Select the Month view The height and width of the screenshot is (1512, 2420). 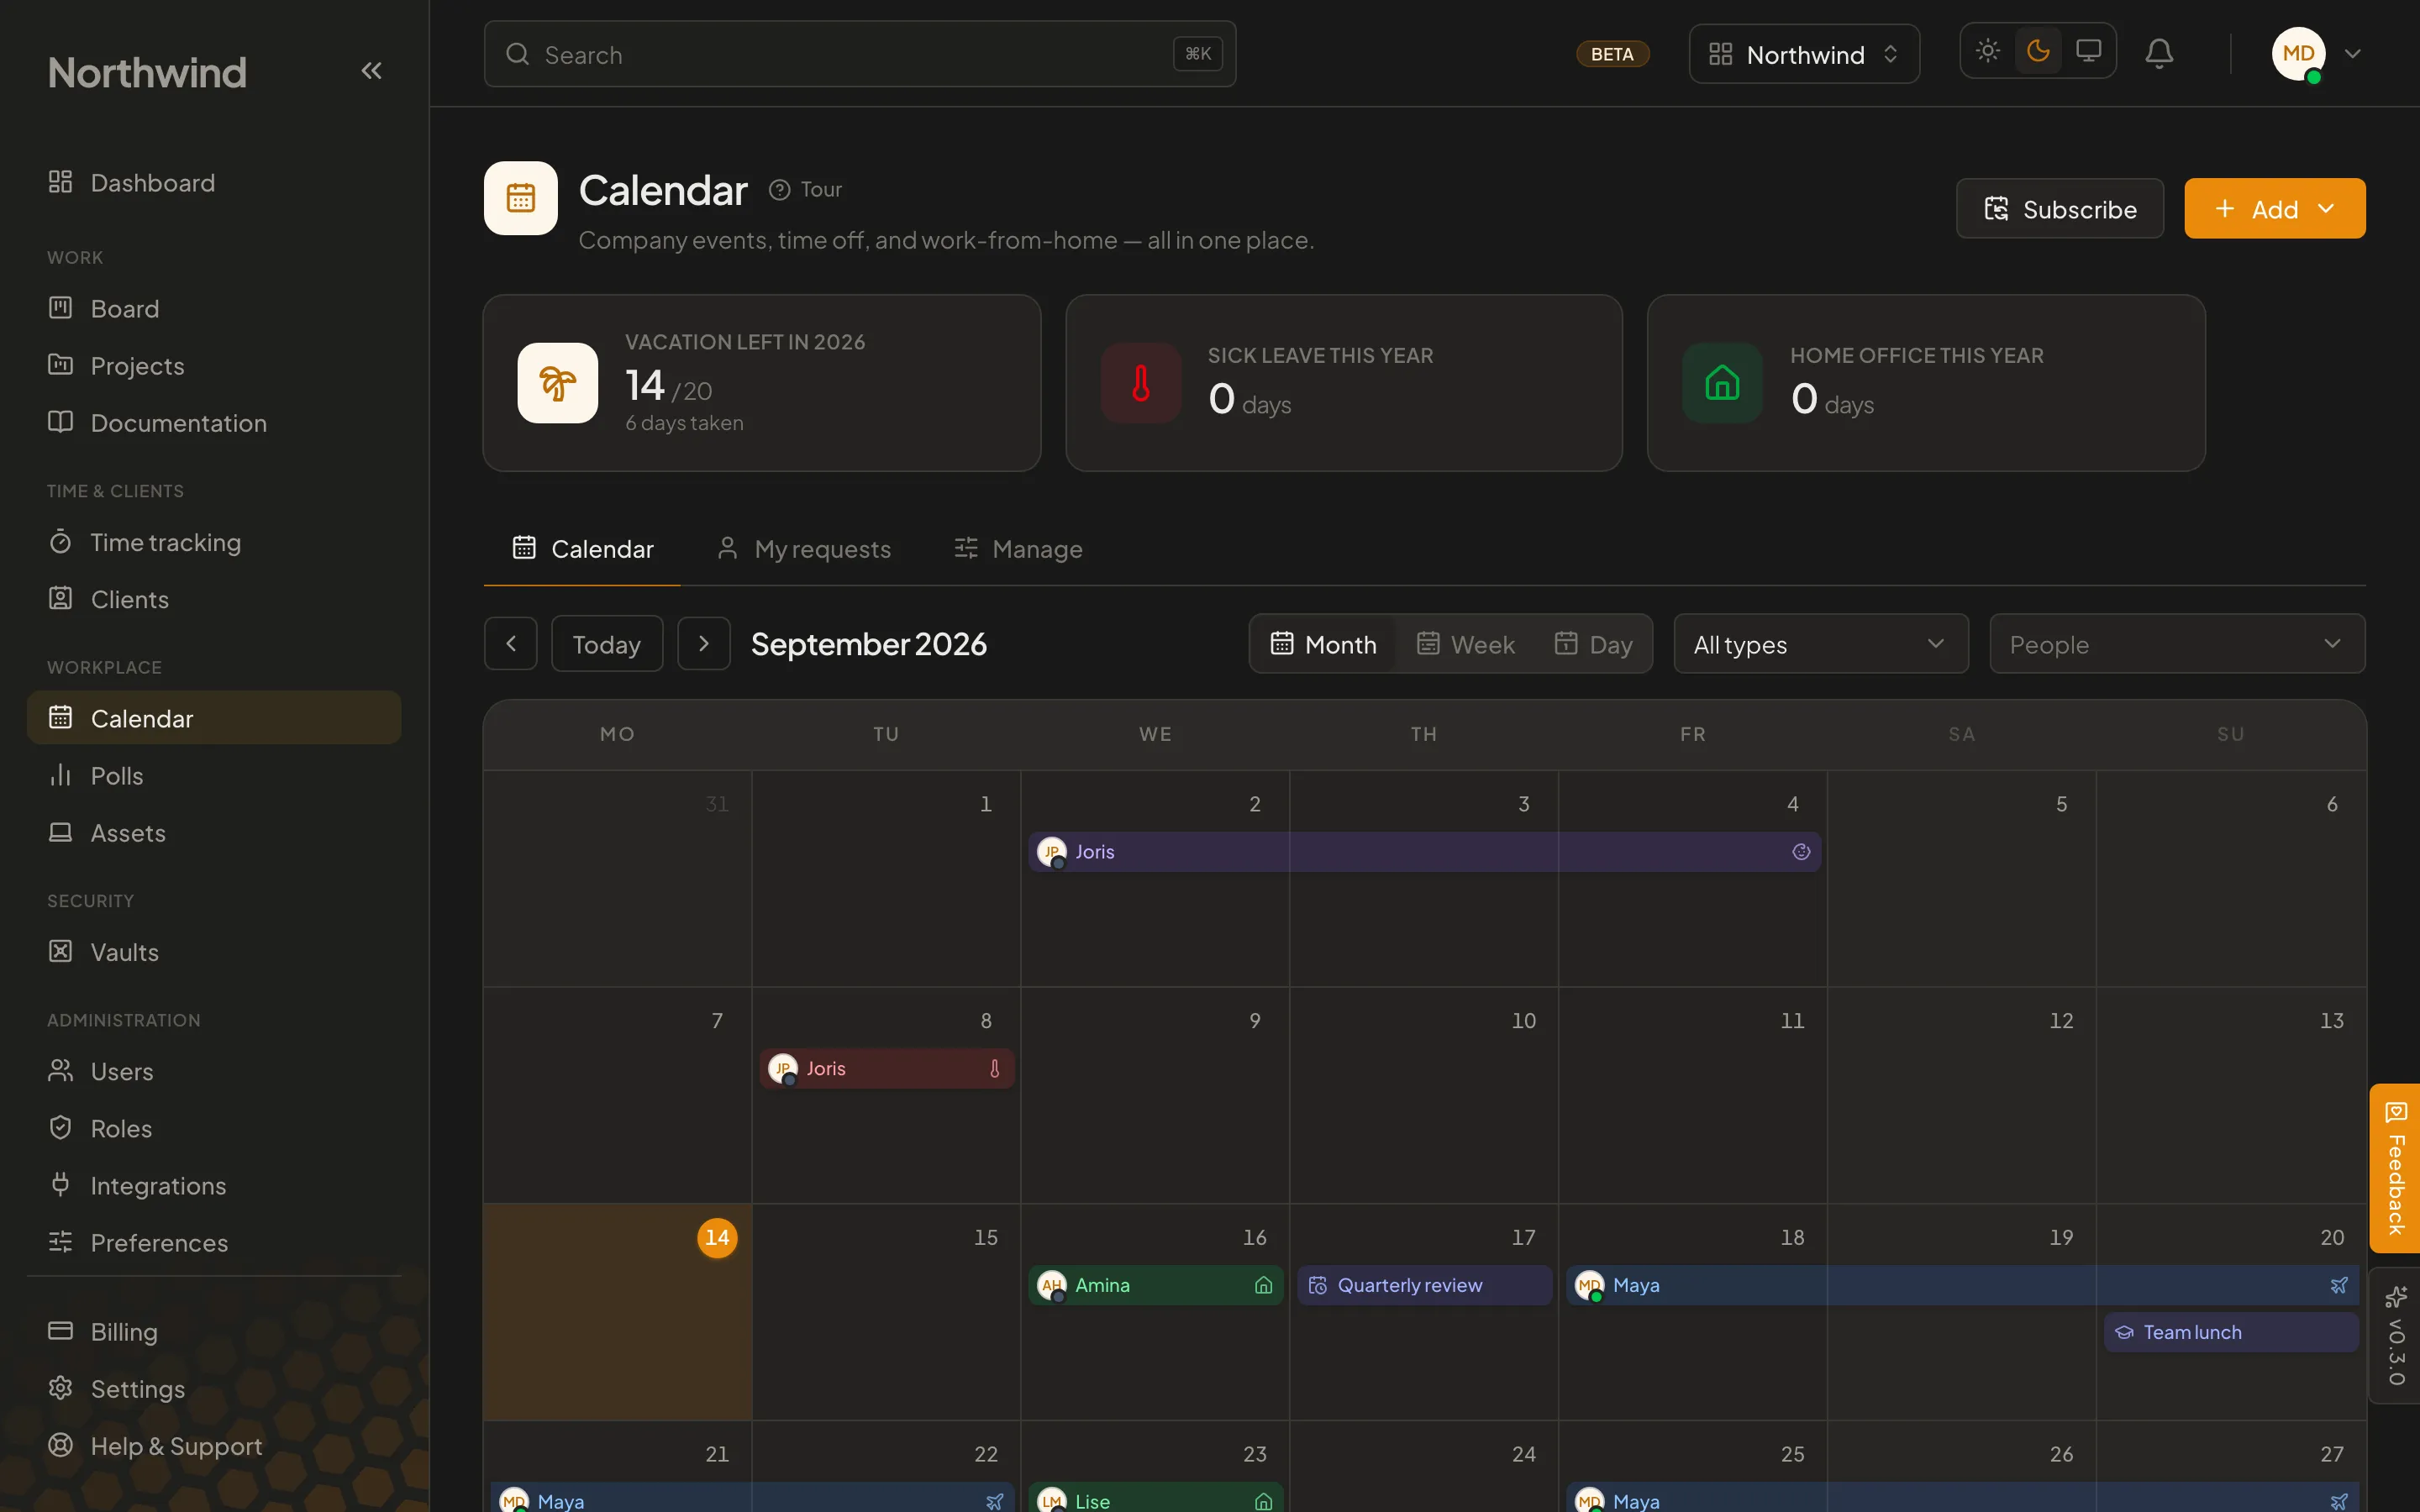click(1323, 644)
